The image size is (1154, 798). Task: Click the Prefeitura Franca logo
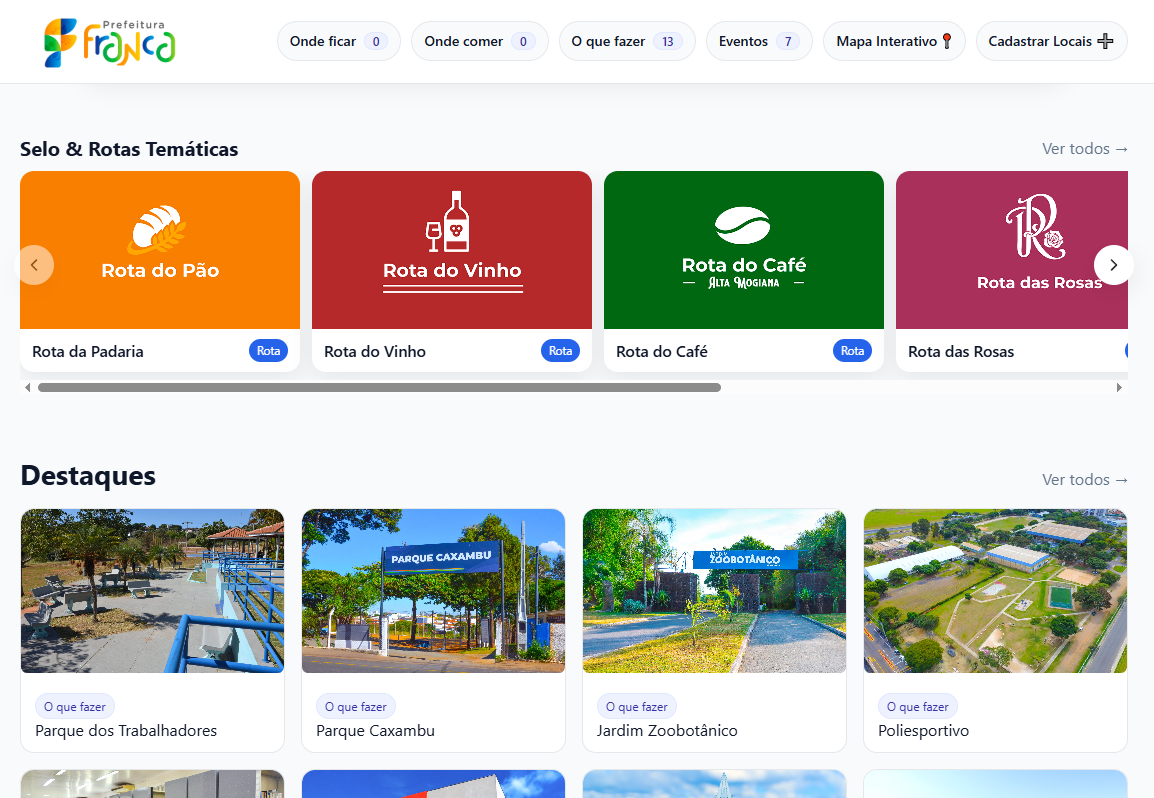(x=110, y=42)
